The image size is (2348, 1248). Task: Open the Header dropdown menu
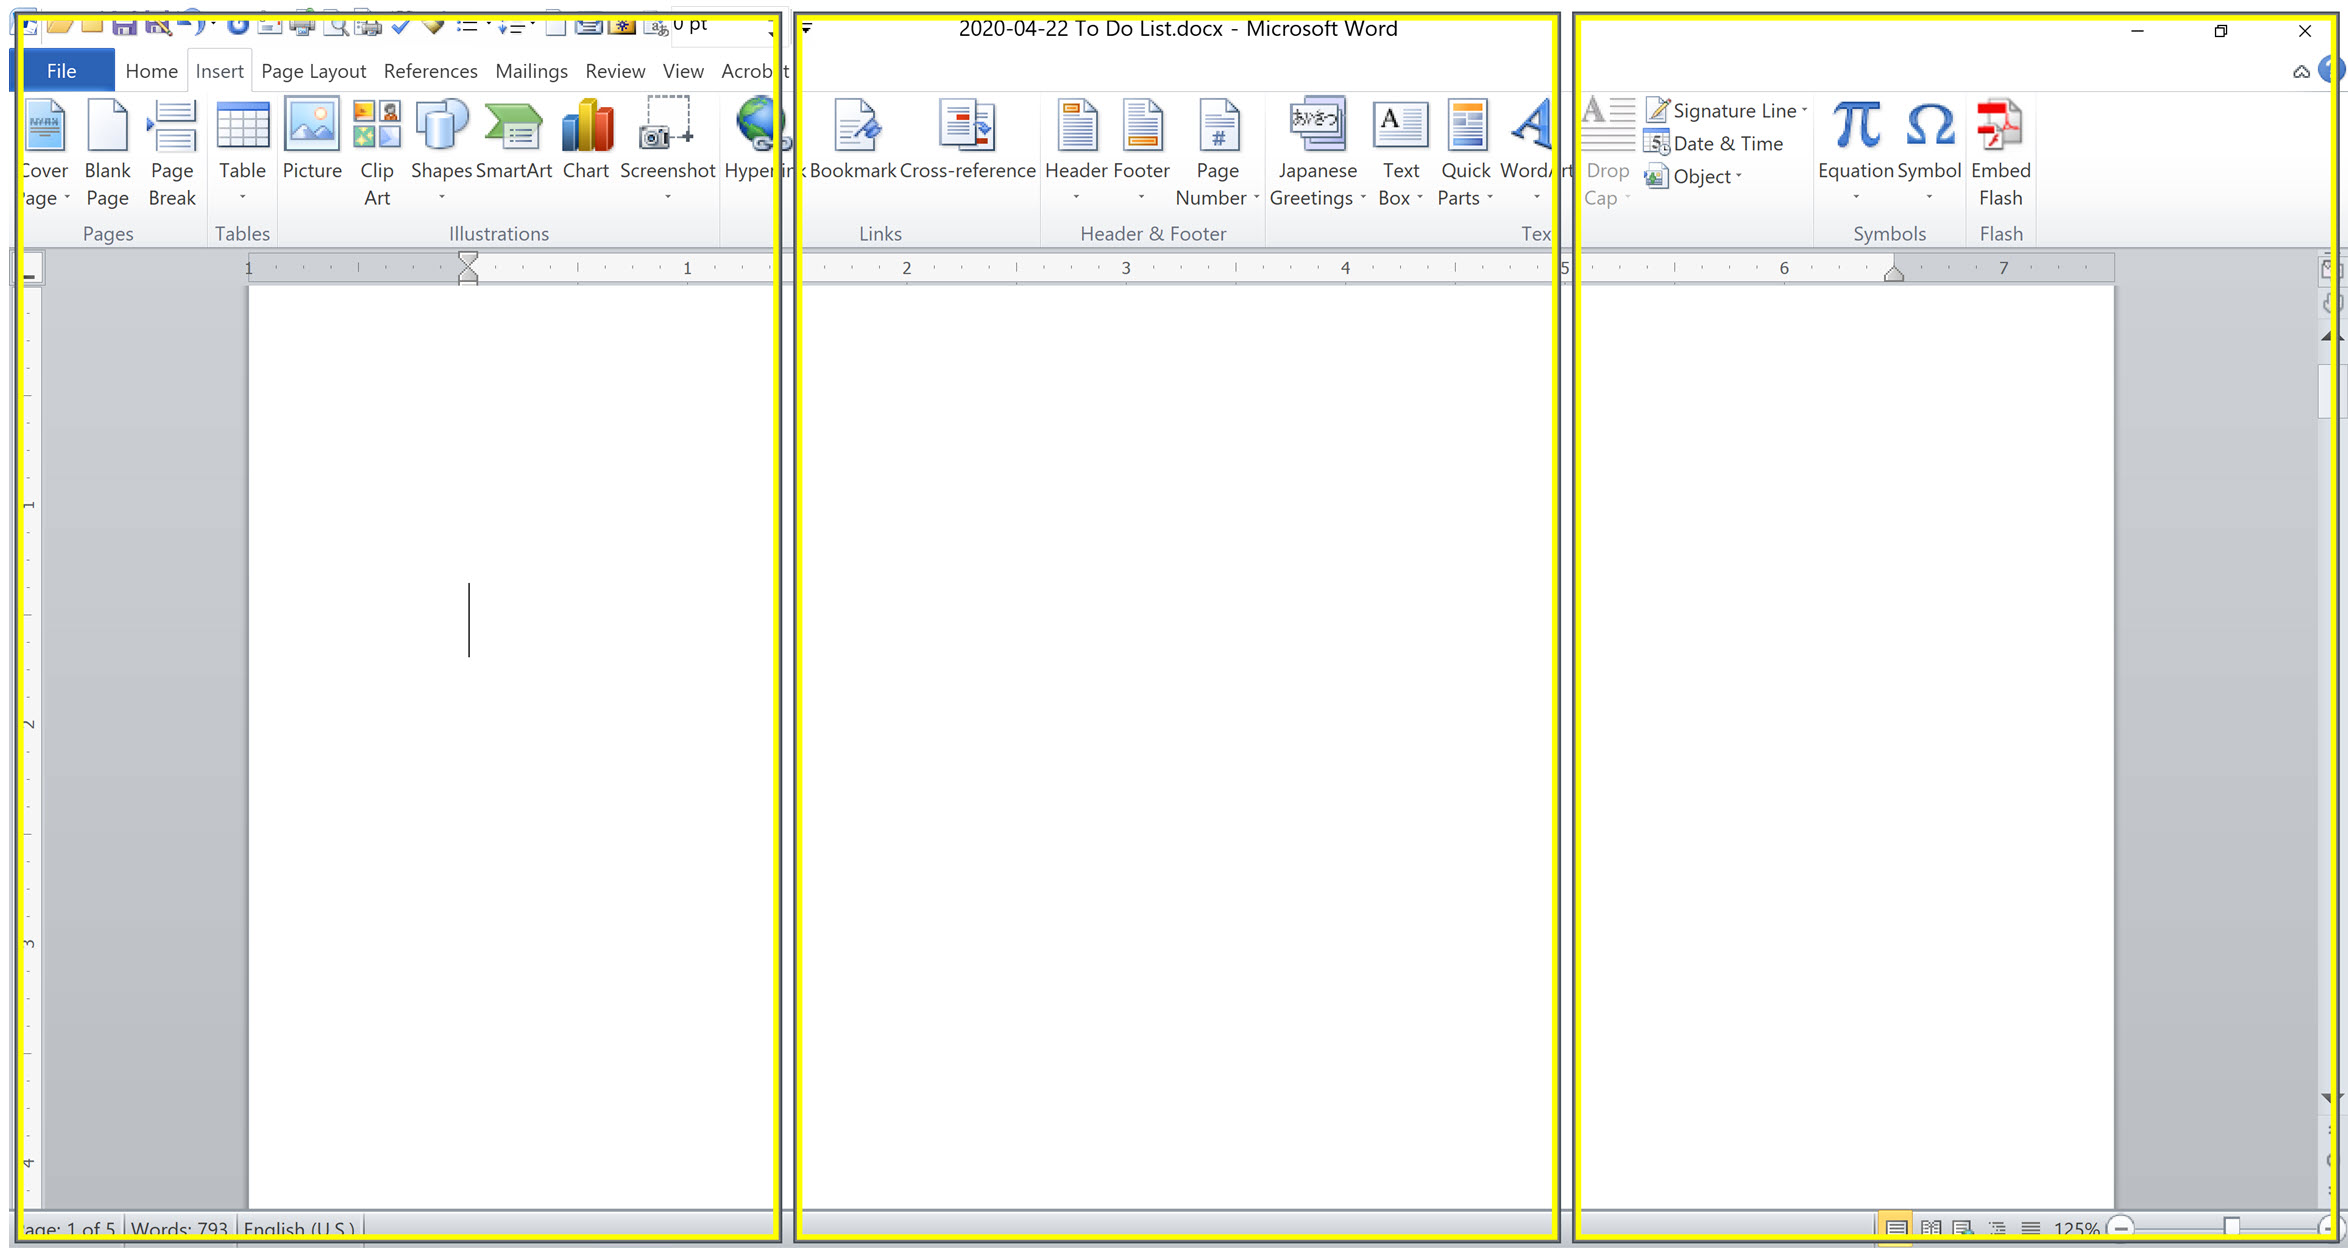[1076, 197]
